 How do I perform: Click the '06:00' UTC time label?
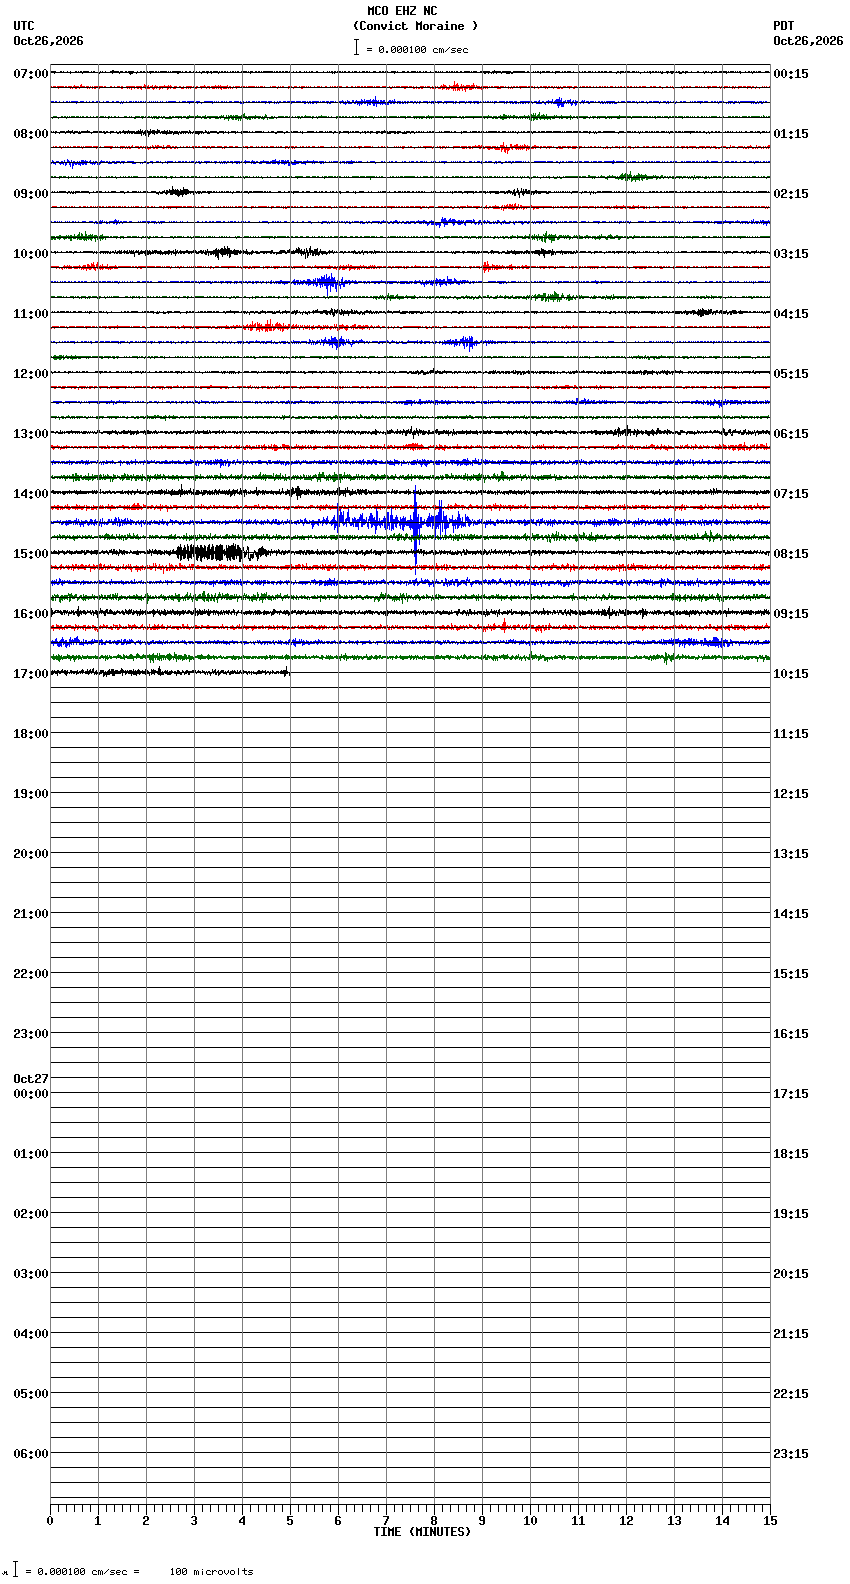pyautogui.click(x=31, y=1454)
